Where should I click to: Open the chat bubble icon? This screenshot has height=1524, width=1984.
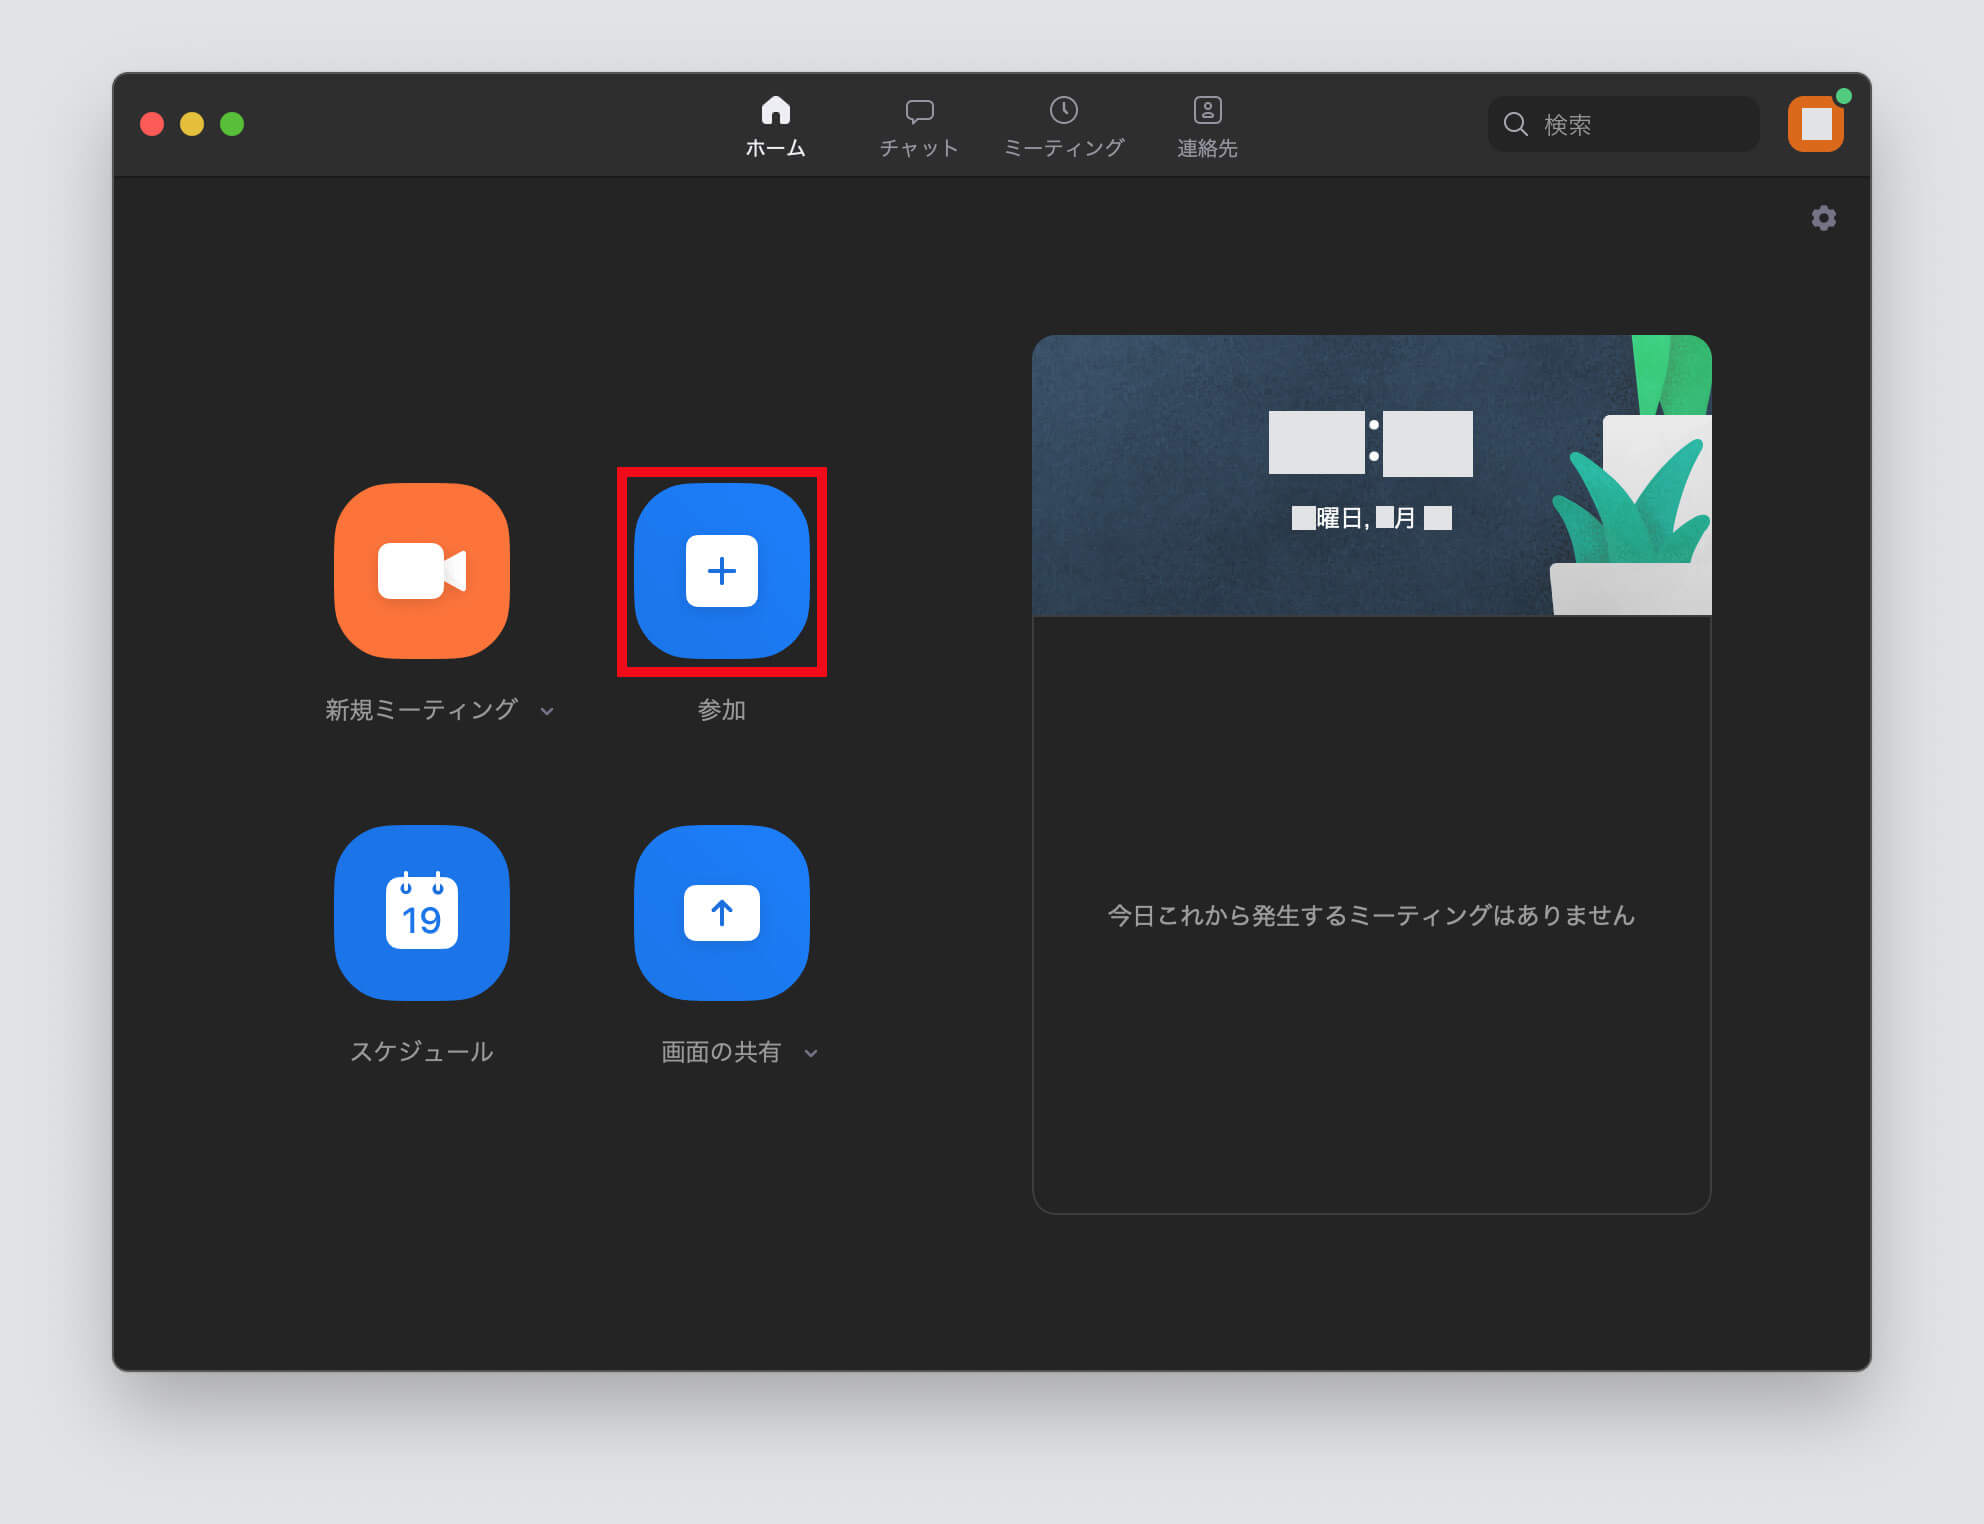click(919, 110)
